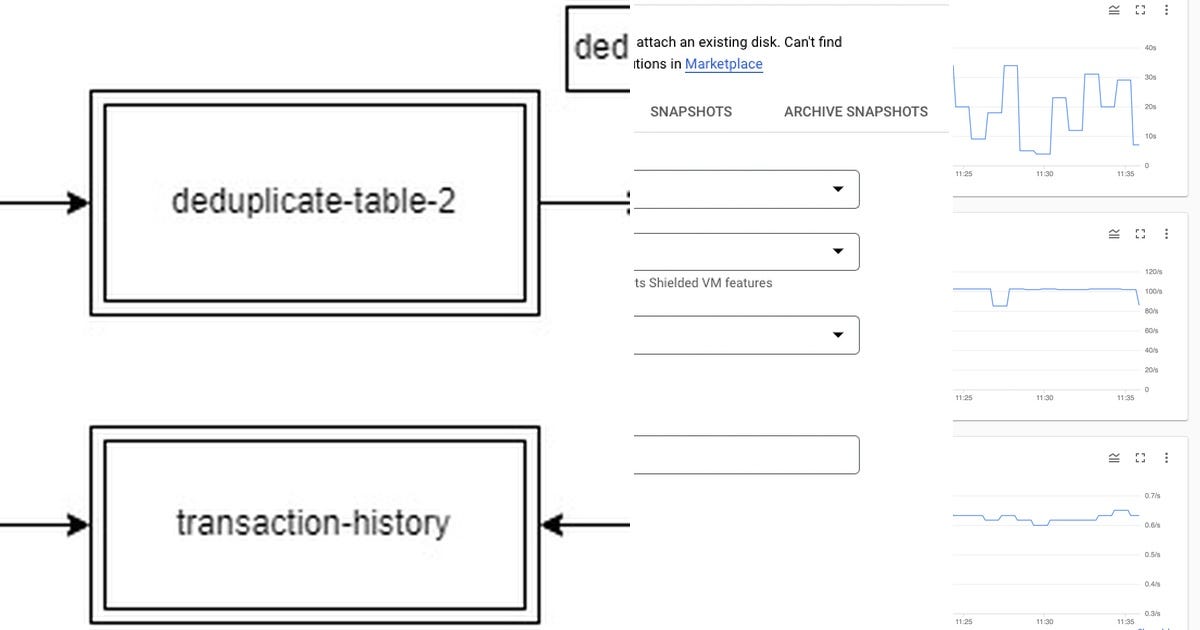1200x630 pixels.
Task: Open the middle chart's three-dot menu
Action: pos(1166,233)
